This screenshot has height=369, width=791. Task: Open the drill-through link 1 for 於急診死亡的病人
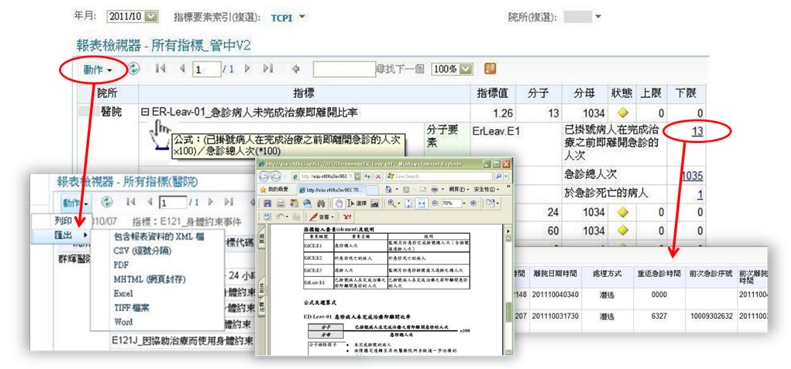[700, 194]
